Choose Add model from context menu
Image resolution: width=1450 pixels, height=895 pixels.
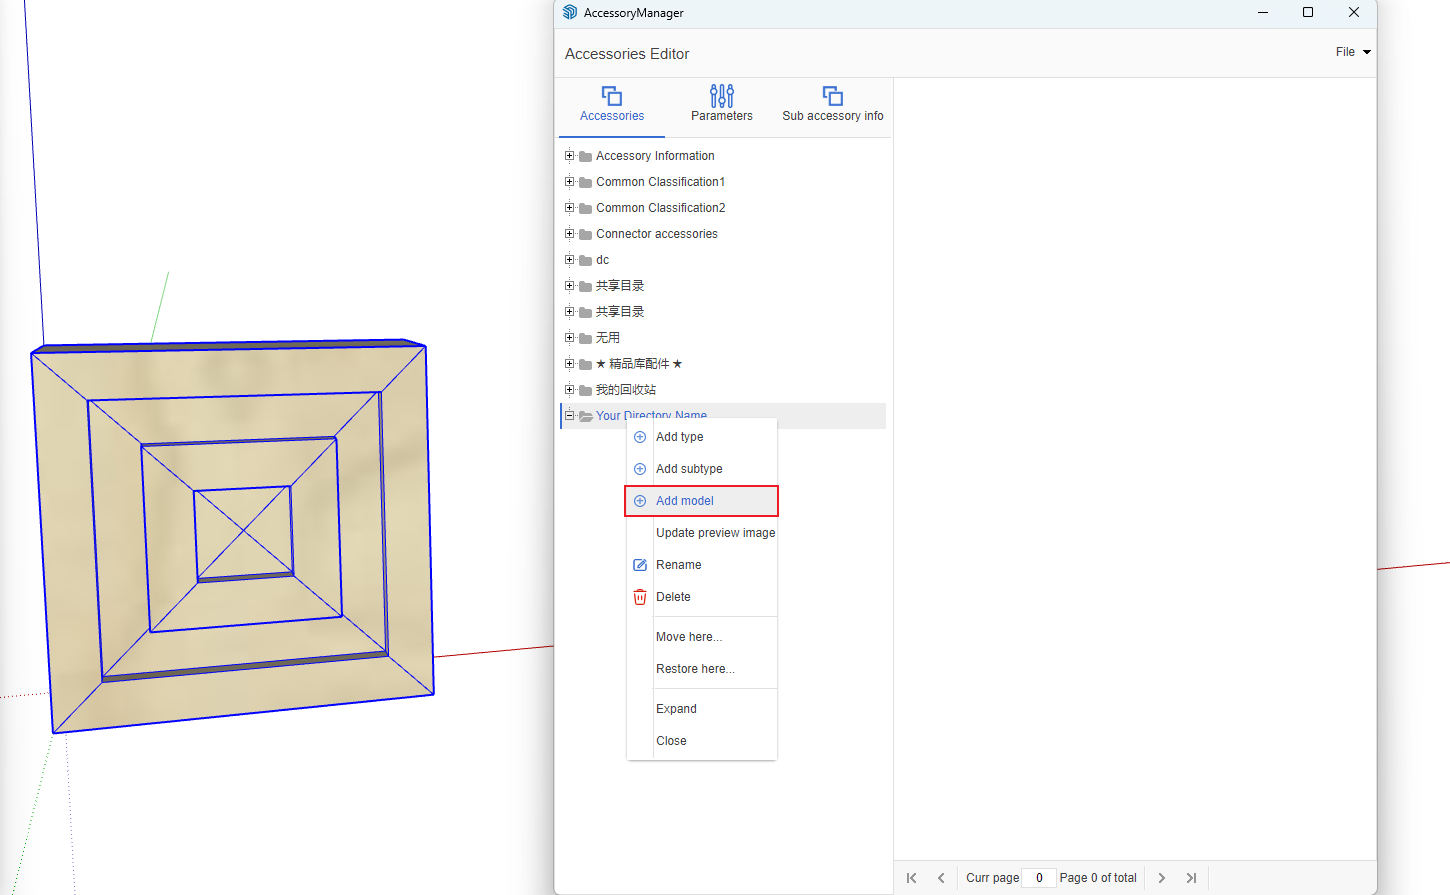(685, 501)
